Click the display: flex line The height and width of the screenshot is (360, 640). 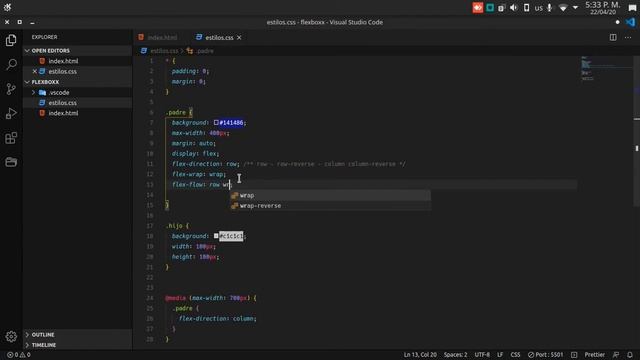[196, 153]
